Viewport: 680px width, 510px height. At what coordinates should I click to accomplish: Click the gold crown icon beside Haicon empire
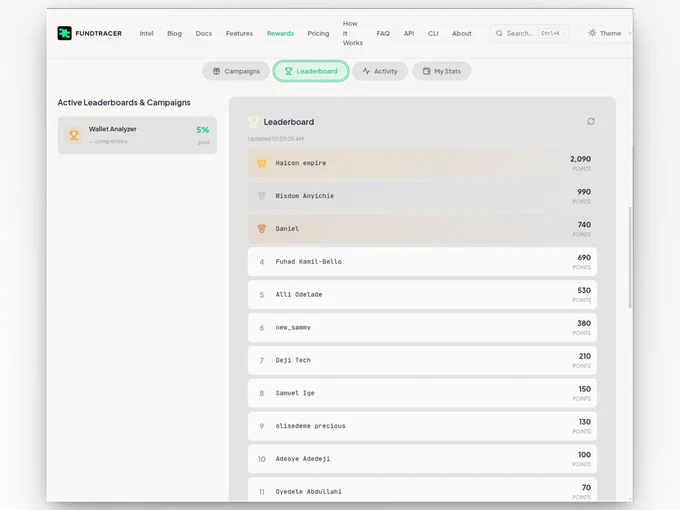[262, 163]
